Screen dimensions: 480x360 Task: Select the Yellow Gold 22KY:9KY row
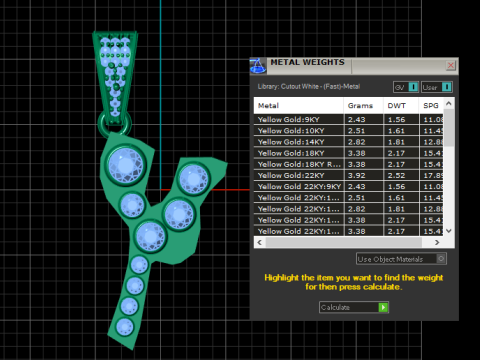[349, 186]
